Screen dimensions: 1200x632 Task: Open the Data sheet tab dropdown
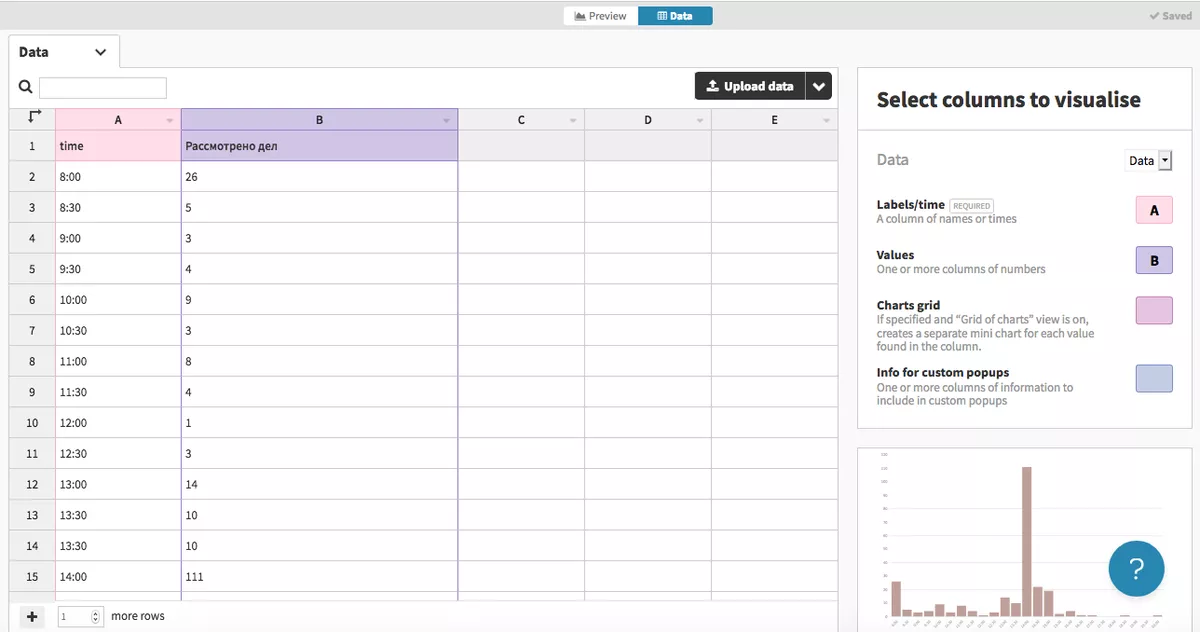[x=100, y=52]
